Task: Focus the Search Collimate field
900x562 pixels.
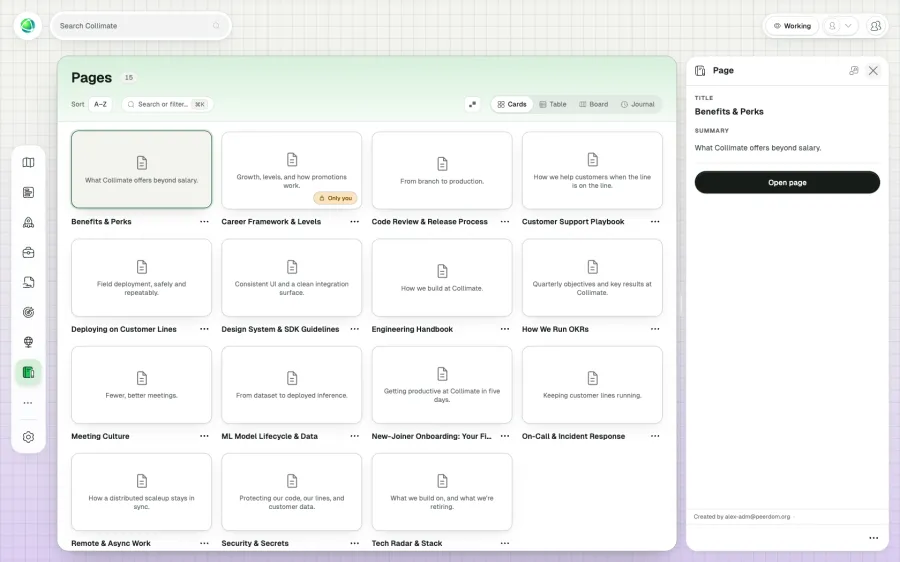Action: [141, 26]
